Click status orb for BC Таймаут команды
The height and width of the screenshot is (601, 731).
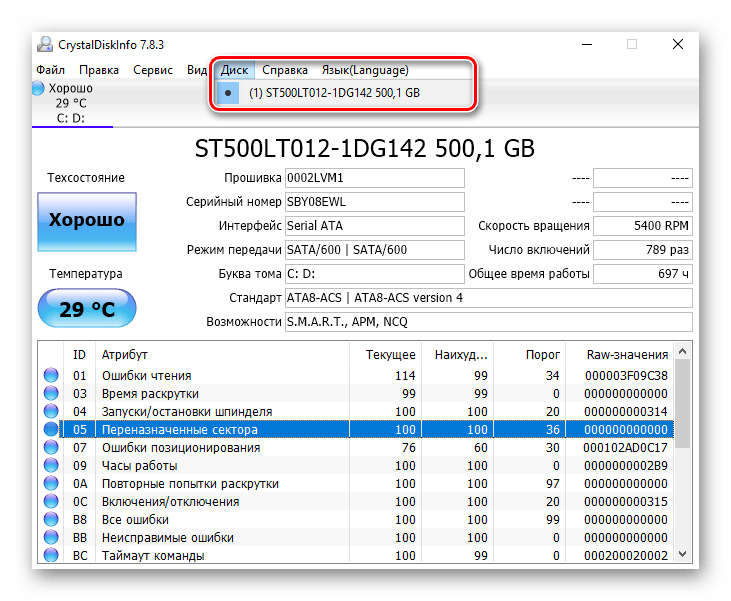tap(51, 555)
